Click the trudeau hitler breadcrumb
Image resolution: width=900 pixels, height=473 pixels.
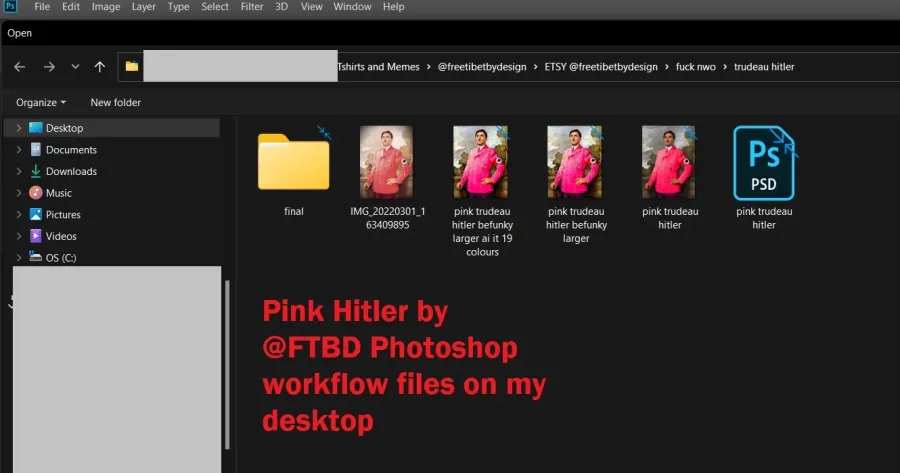(x=764, y=67)
